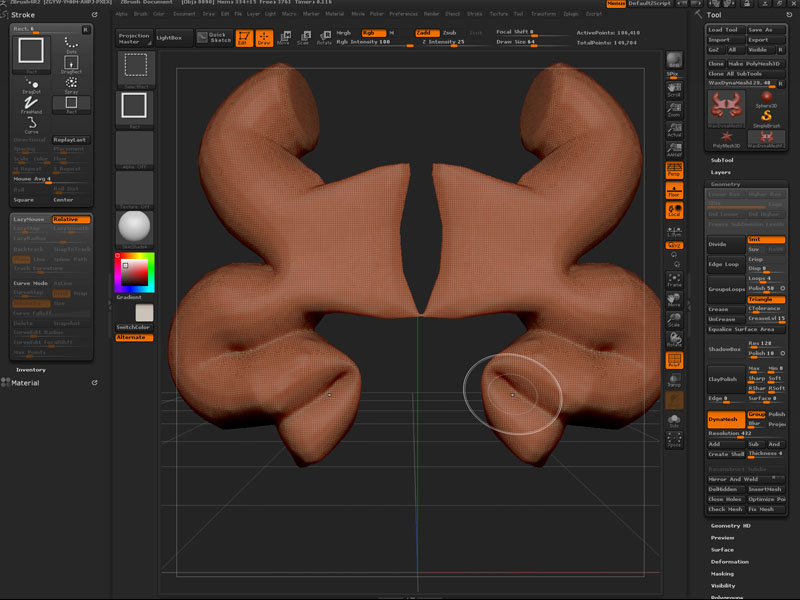Toggle Perspective view button

coord(674,170)
